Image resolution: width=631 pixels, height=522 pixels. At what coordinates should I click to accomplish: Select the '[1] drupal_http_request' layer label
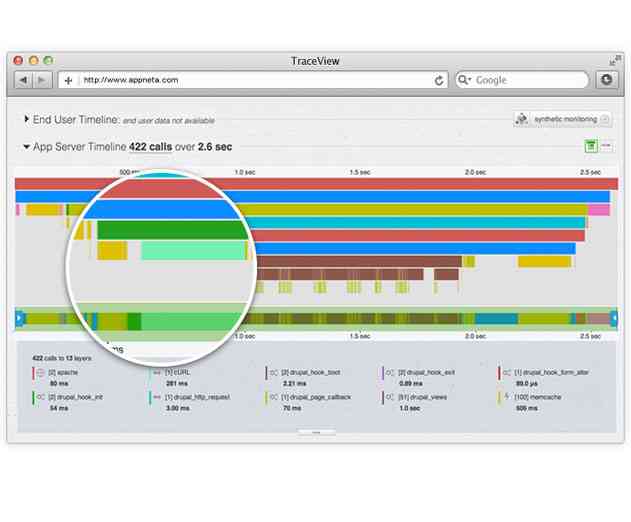click(197, 397)
